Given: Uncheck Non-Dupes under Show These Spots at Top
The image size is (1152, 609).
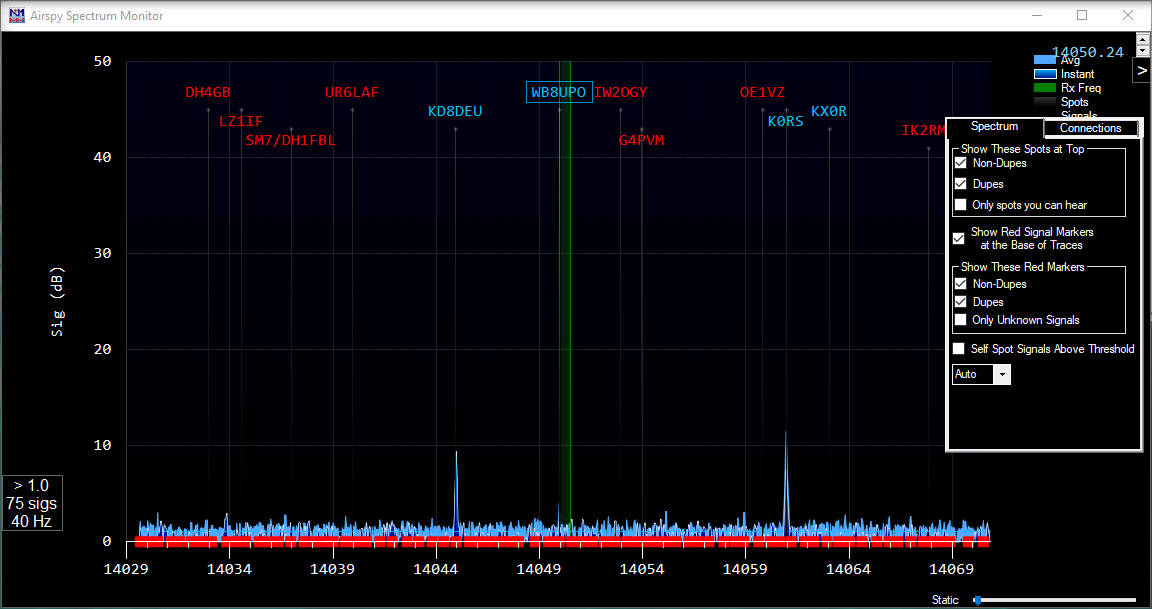Looking at the screenshot, I should click(x=960, y=163).
